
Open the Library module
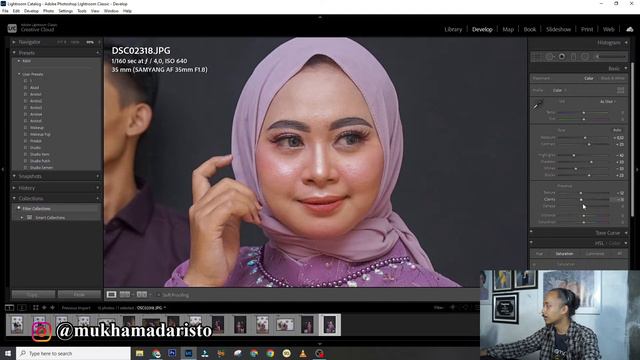point(453,29)
